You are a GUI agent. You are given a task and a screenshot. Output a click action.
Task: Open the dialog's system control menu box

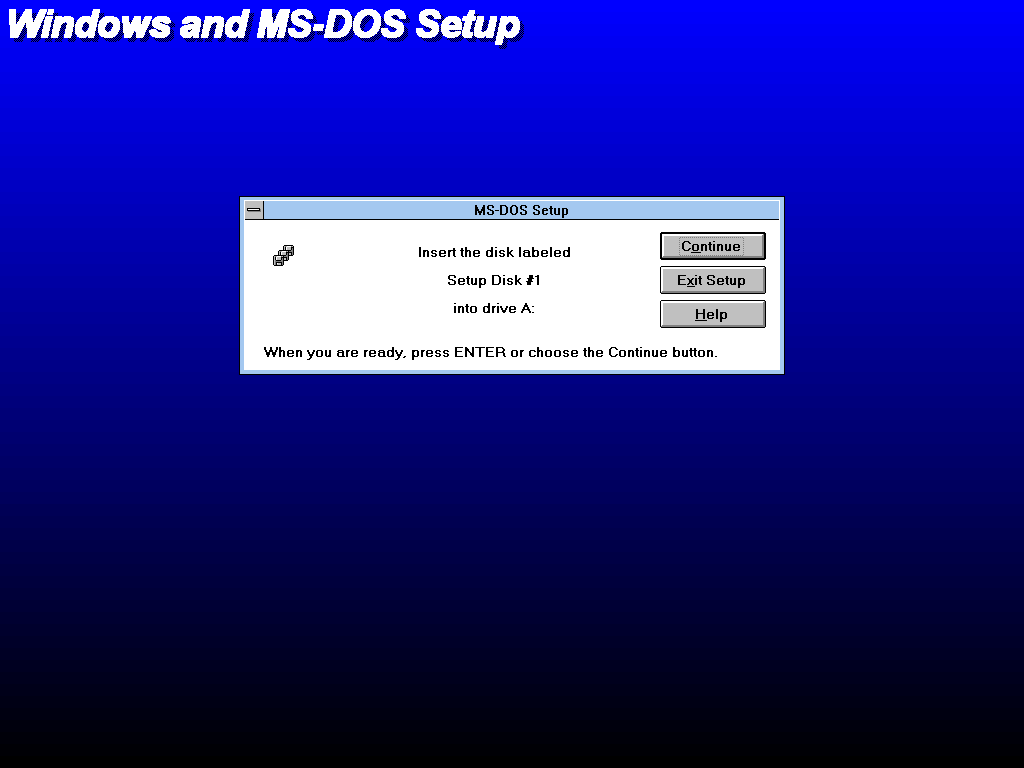click(x=254, y=210)
